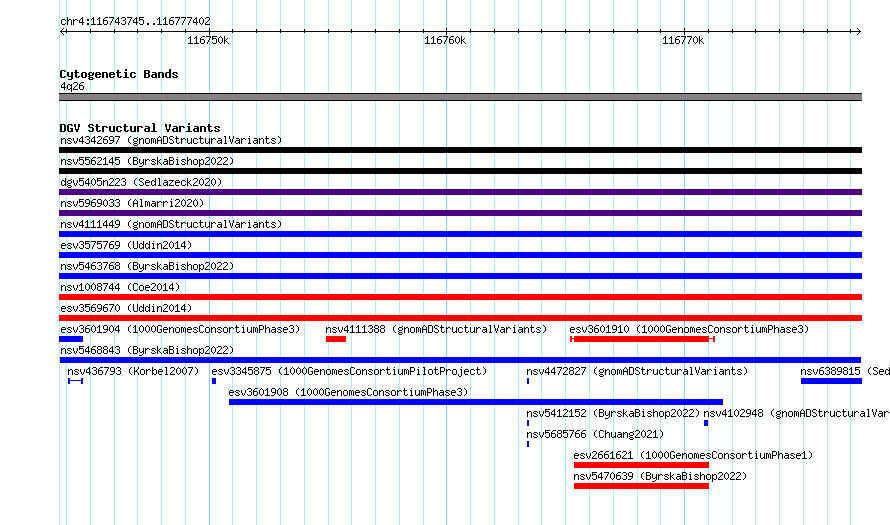Click purple bar beneath nsv5969033
This screenshot has width=890, height=525.
[460, 213]
